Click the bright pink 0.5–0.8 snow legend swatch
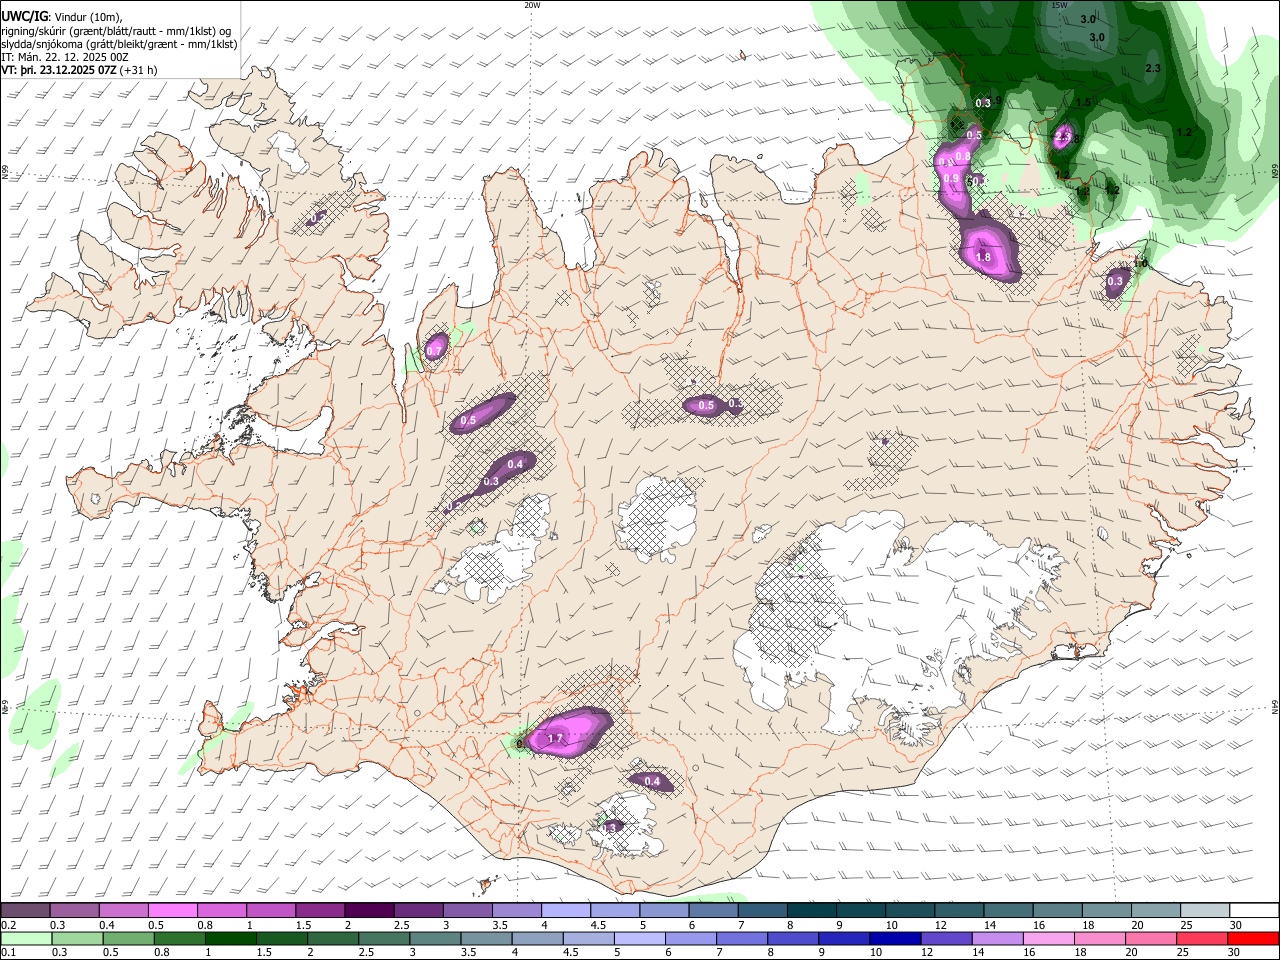Screen dimensions: 1280x960 (172, 911)
